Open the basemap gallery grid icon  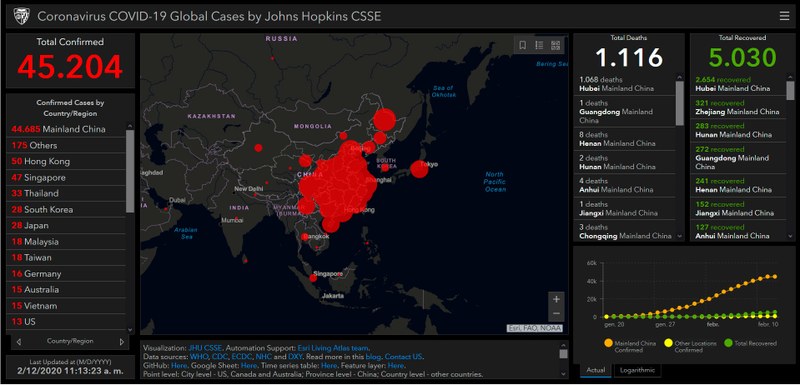(556, 45)
